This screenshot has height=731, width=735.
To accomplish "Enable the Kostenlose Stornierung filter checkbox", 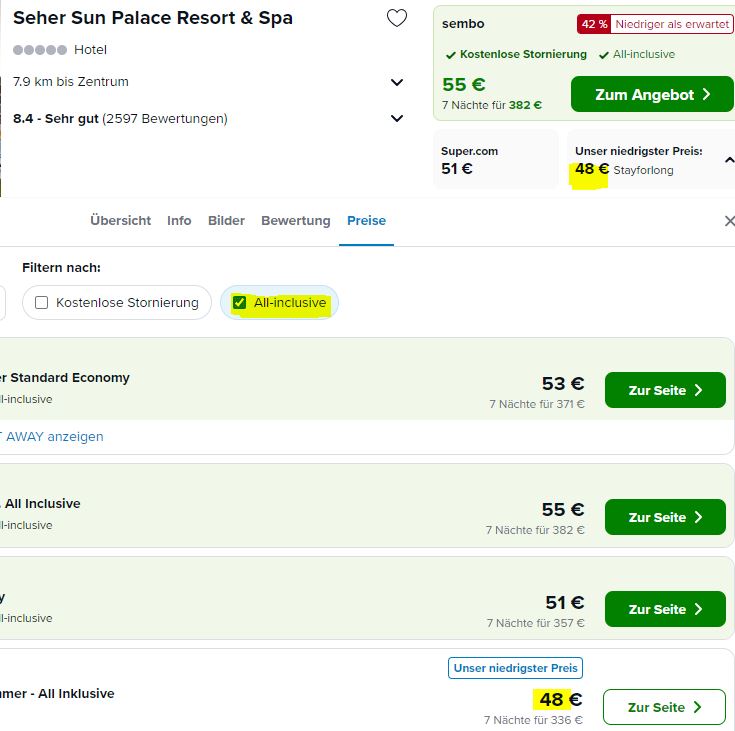I will [42, 302].
